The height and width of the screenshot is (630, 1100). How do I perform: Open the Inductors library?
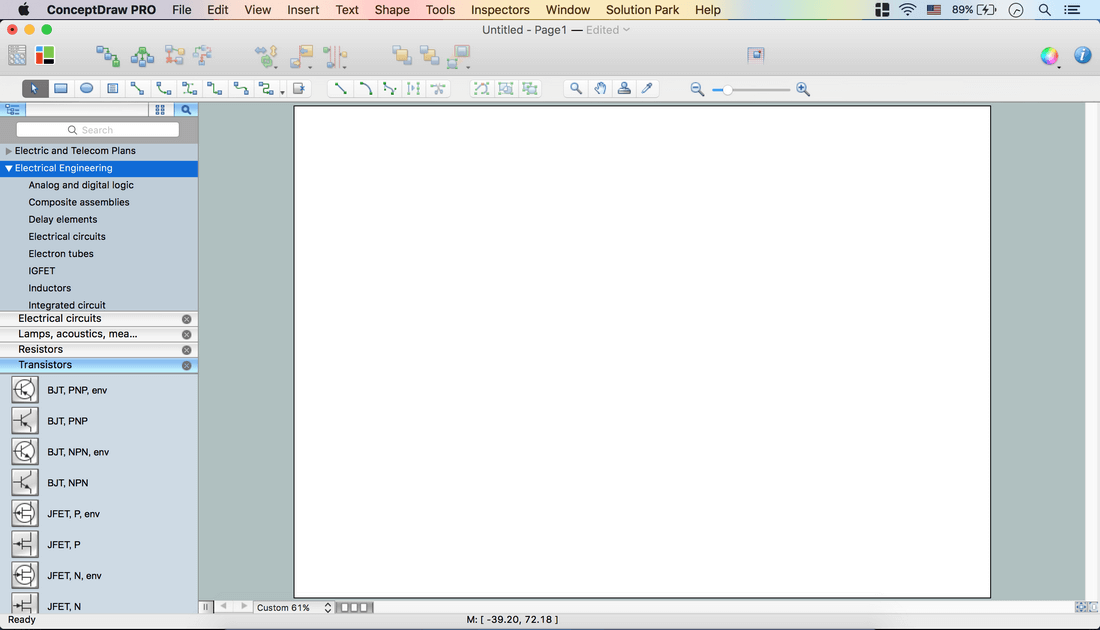50,288
